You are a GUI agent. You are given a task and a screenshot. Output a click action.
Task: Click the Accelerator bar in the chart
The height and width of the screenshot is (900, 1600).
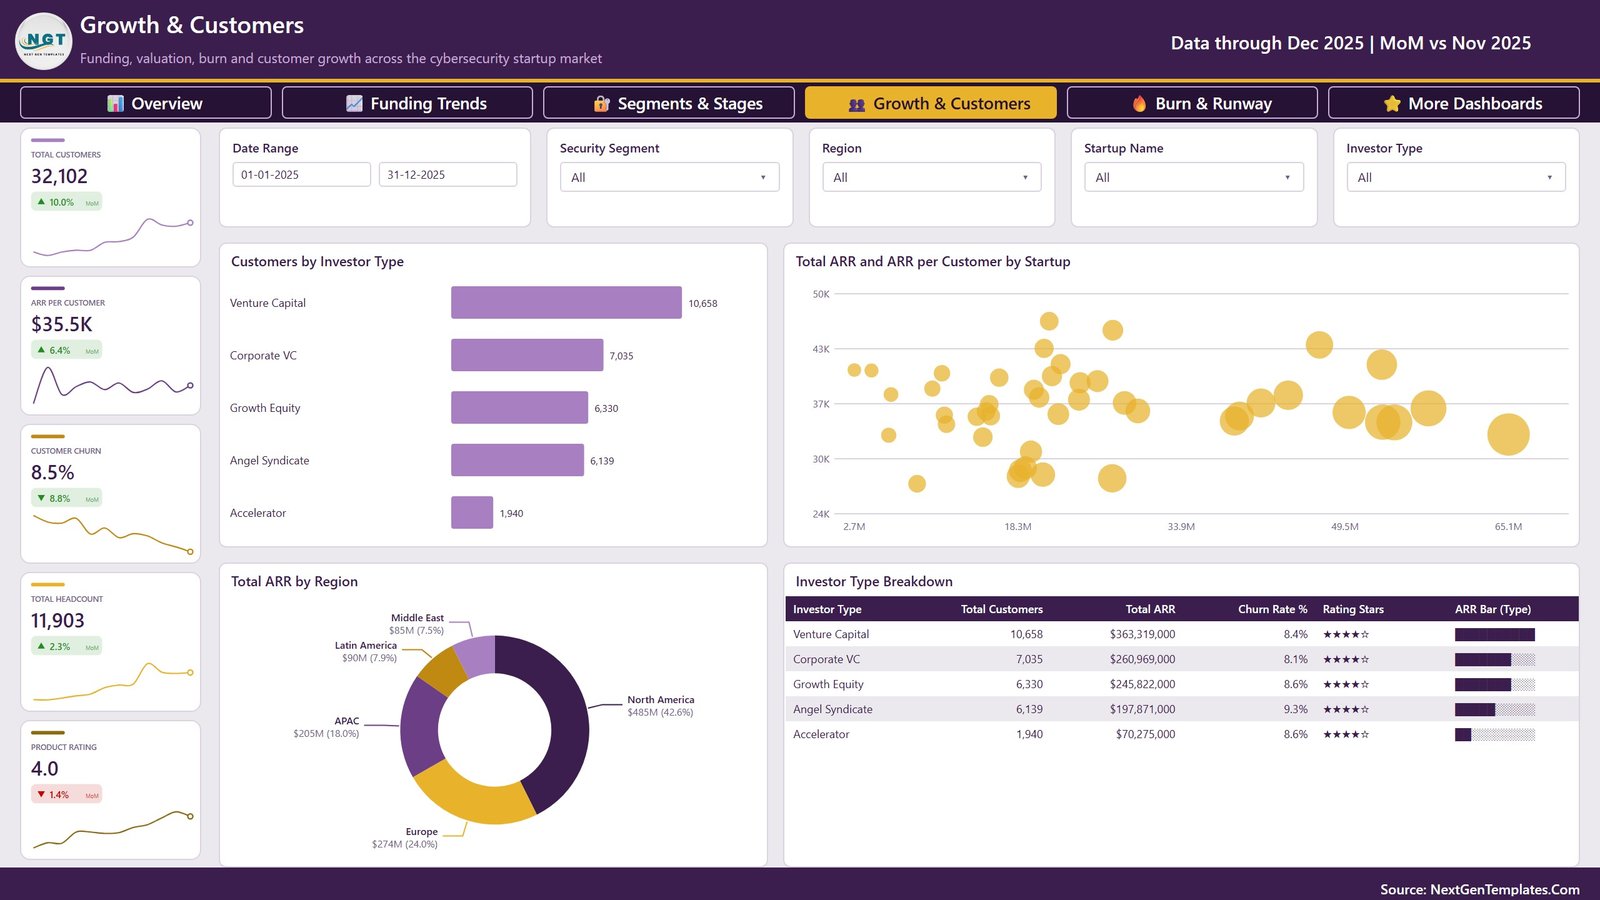coord(472,512)
